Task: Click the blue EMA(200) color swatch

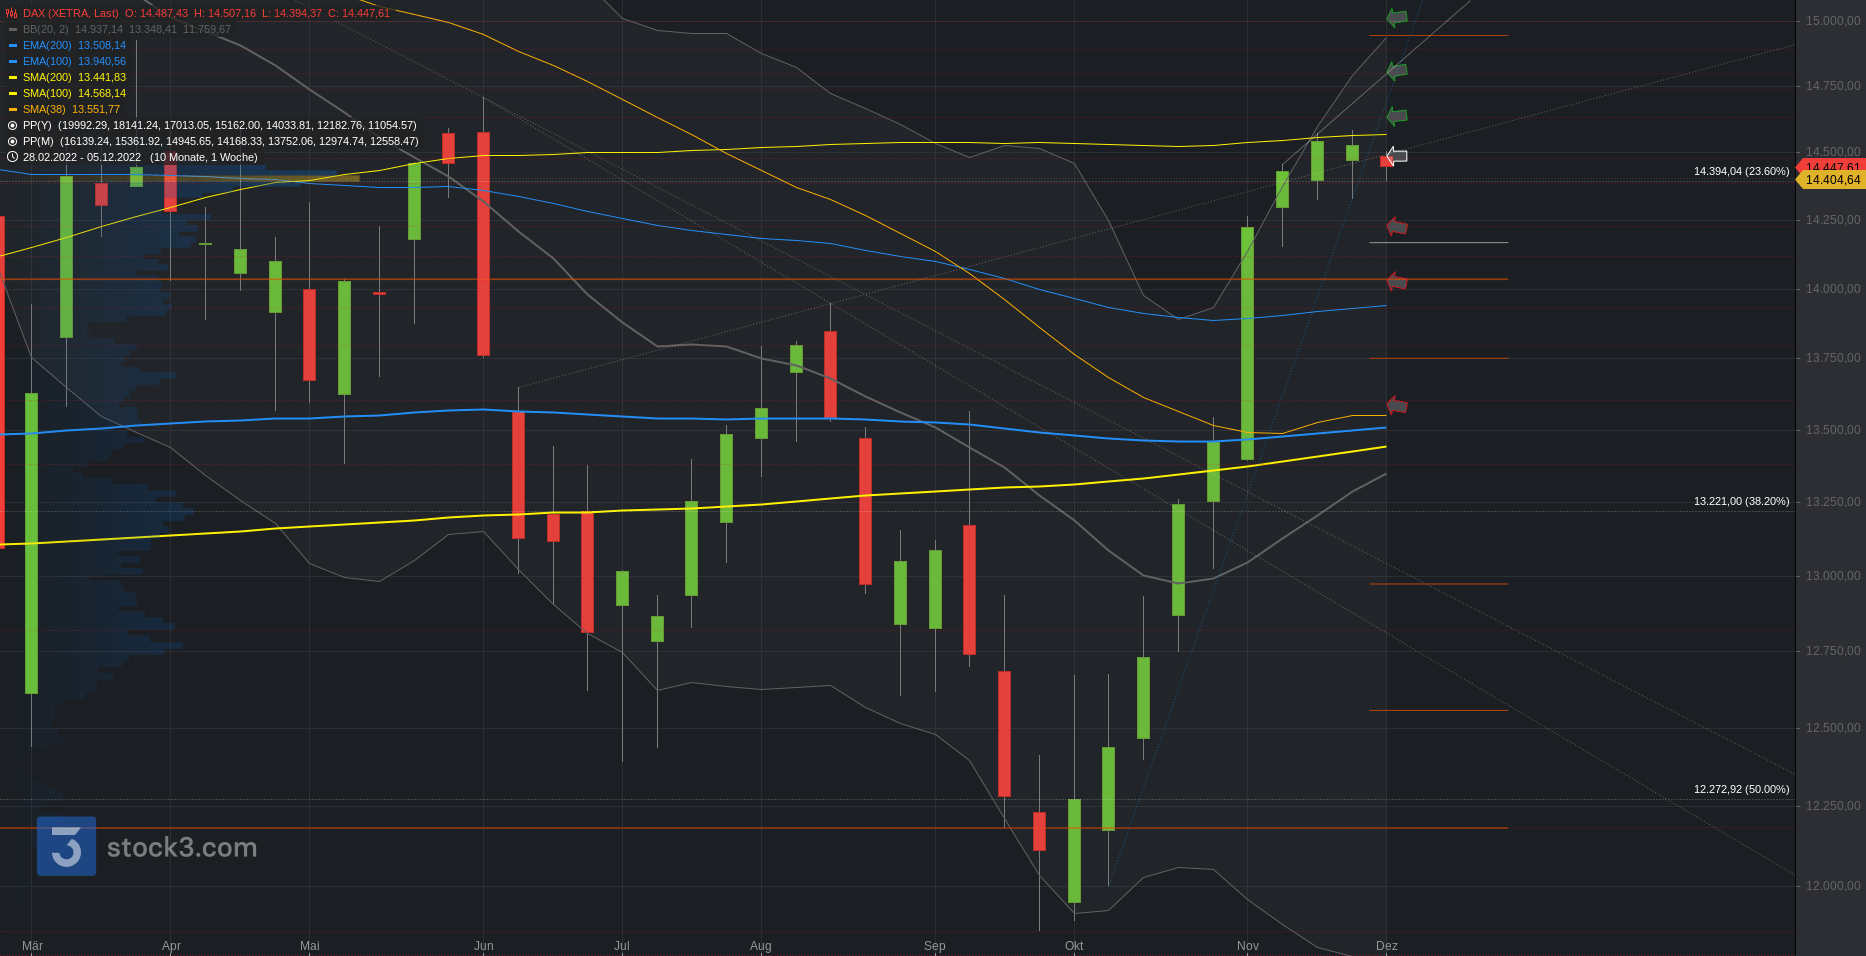Action: point(13,45)
